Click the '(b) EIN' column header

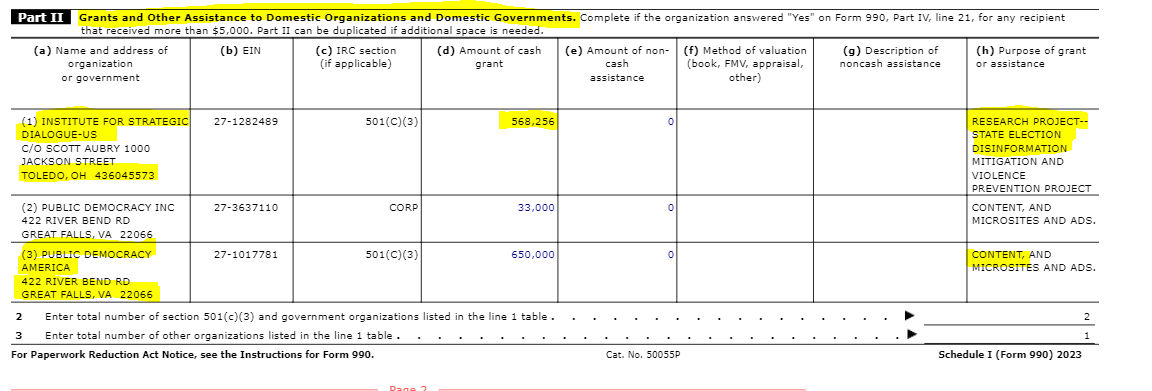(240, 51)
